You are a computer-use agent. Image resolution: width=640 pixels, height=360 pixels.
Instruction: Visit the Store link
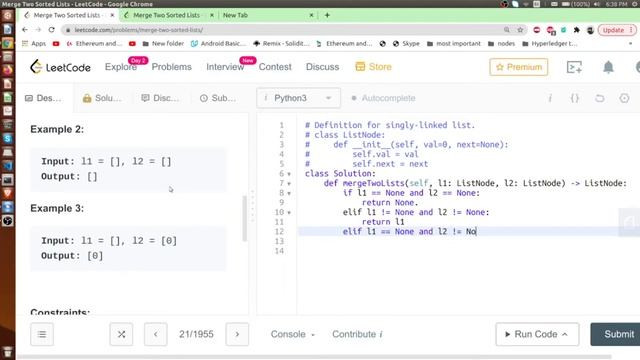373,67
